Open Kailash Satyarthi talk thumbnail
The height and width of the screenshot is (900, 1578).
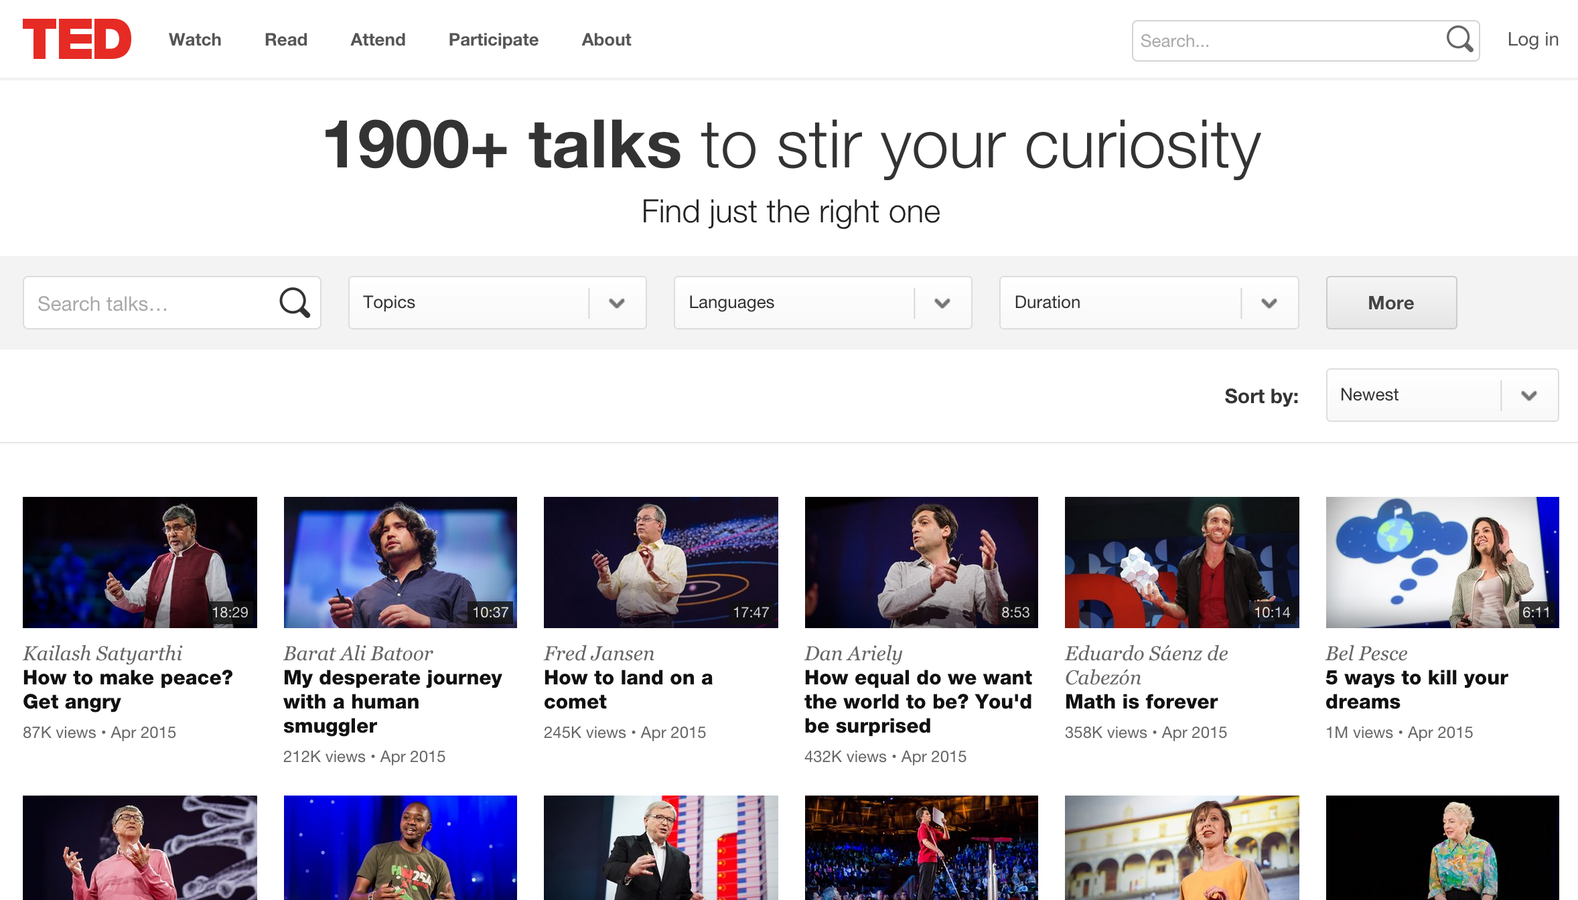140,562
